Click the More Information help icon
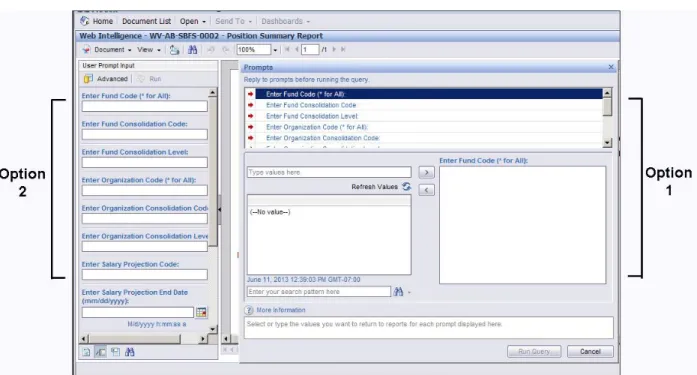 coord(249,310)
